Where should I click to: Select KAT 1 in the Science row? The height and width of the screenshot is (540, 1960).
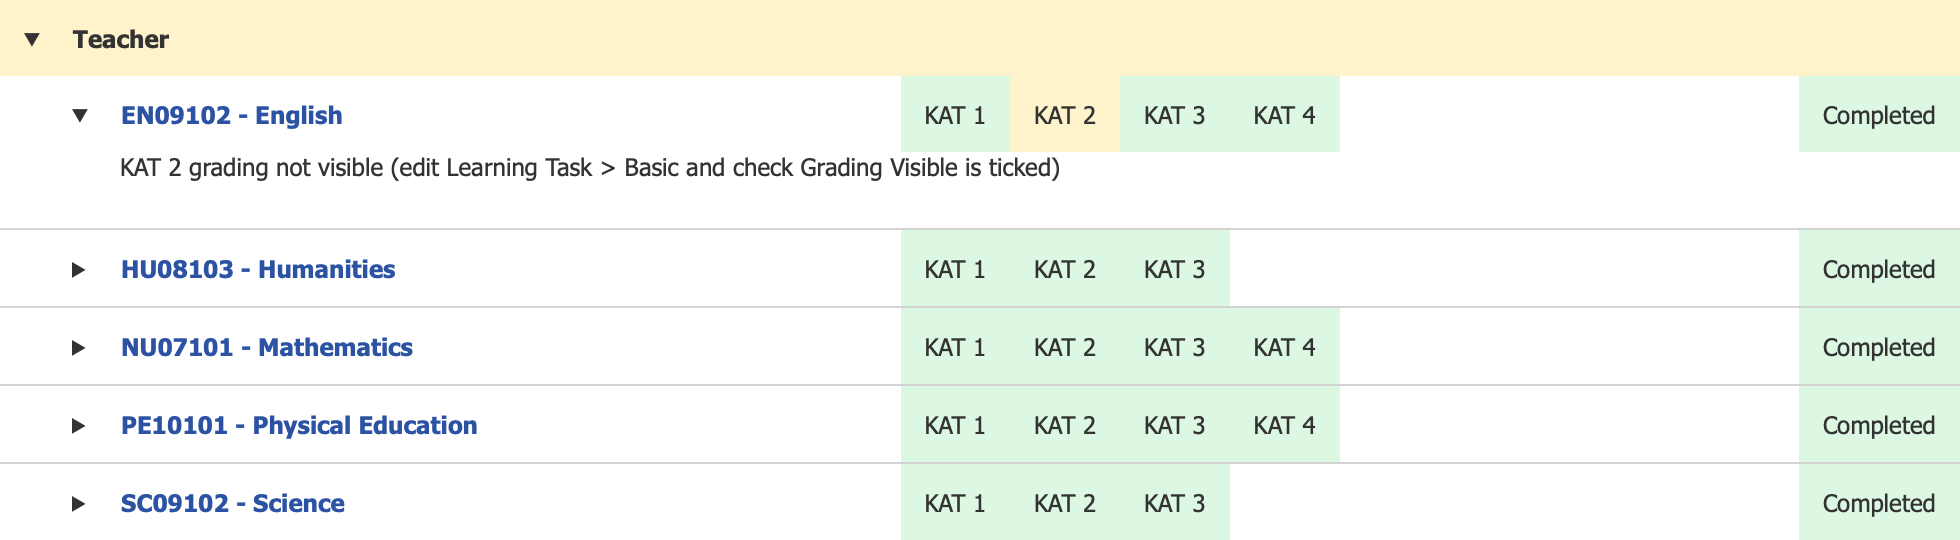point(955,504)
